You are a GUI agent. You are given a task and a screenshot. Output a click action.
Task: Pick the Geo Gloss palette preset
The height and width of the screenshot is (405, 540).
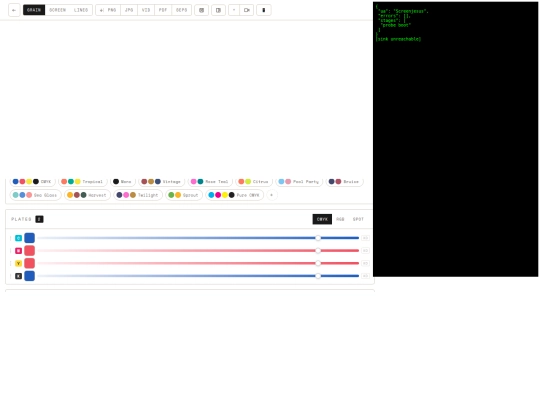point(35,195)
